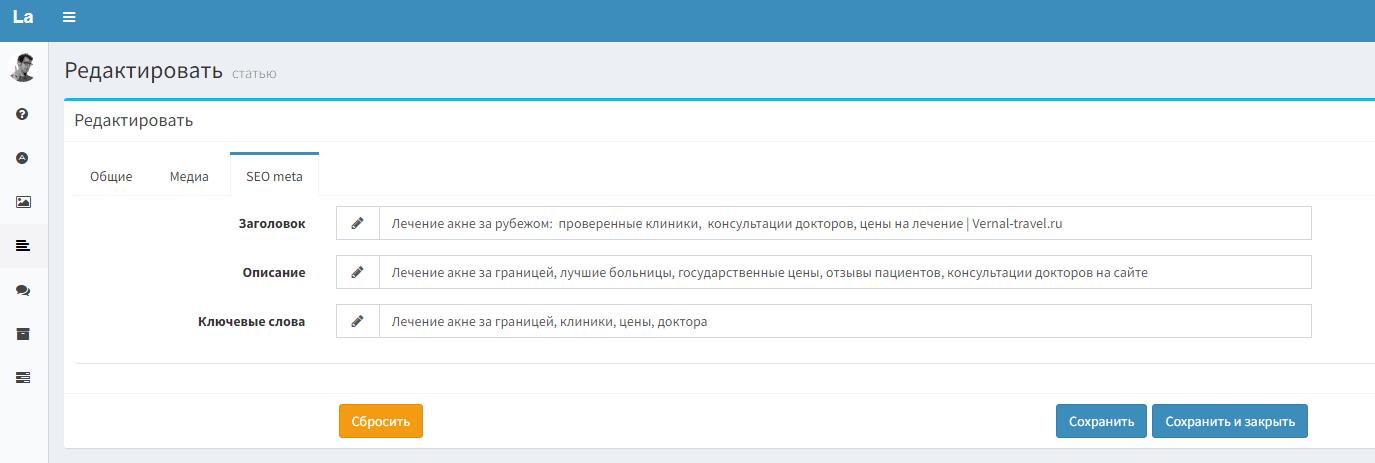The image size is (1375, 463).
Task: Click the pencil icon beside Заголовок field
Action: coord(358,224)
